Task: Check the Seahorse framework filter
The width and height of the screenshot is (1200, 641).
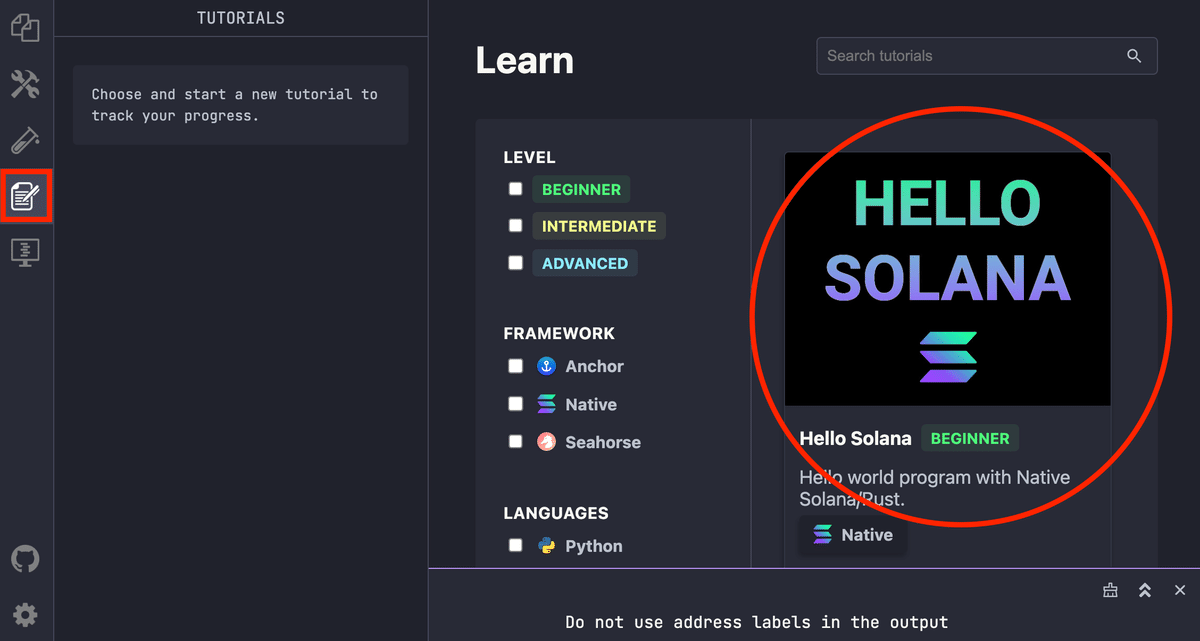Action: (515, 442)
